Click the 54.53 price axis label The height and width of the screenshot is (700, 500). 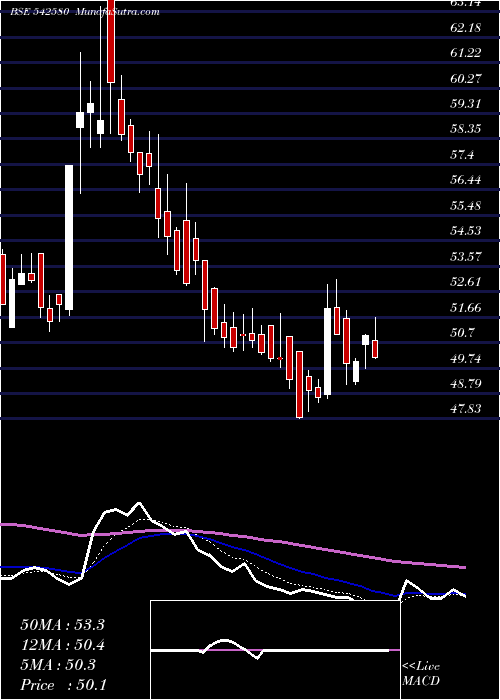click(466, 231)
